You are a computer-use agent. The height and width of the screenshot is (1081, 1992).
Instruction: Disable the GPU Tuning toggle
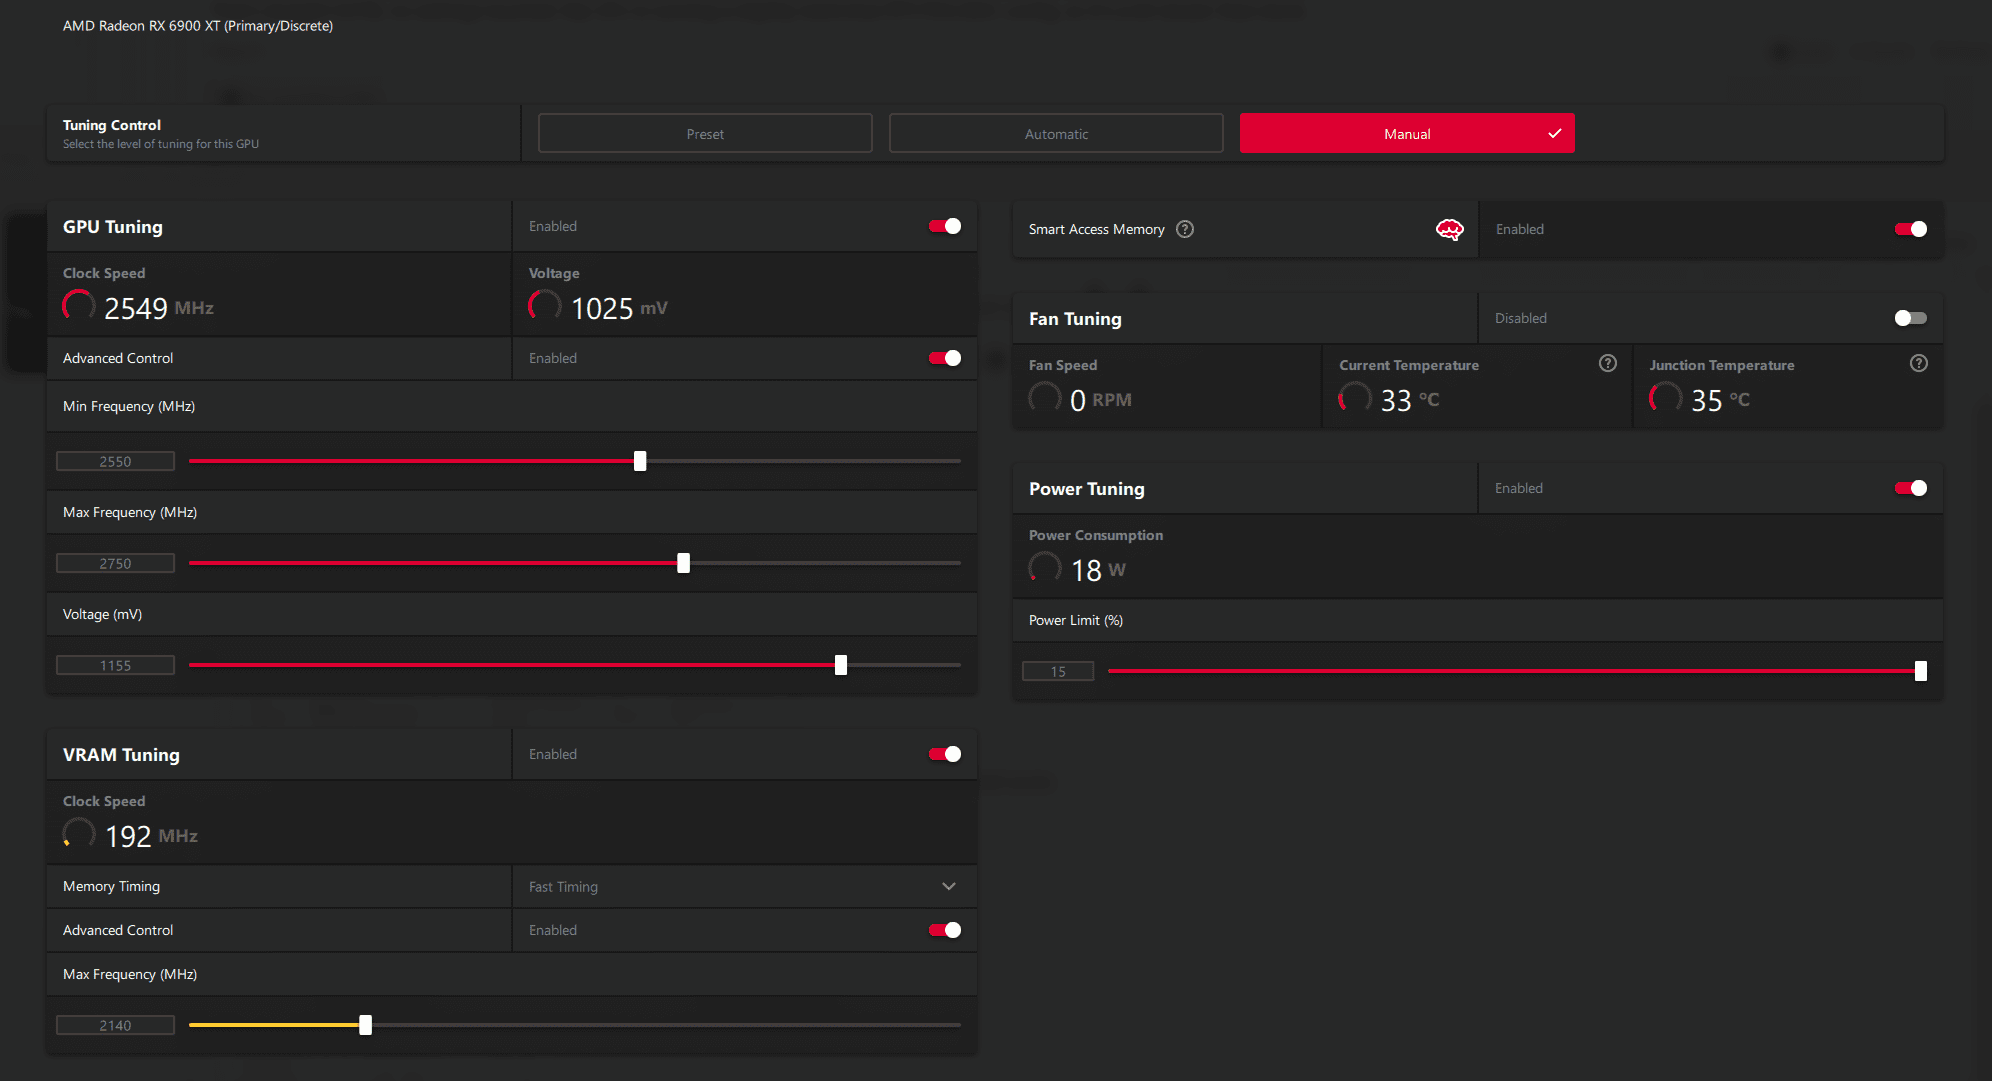click(x=944, y=226)
